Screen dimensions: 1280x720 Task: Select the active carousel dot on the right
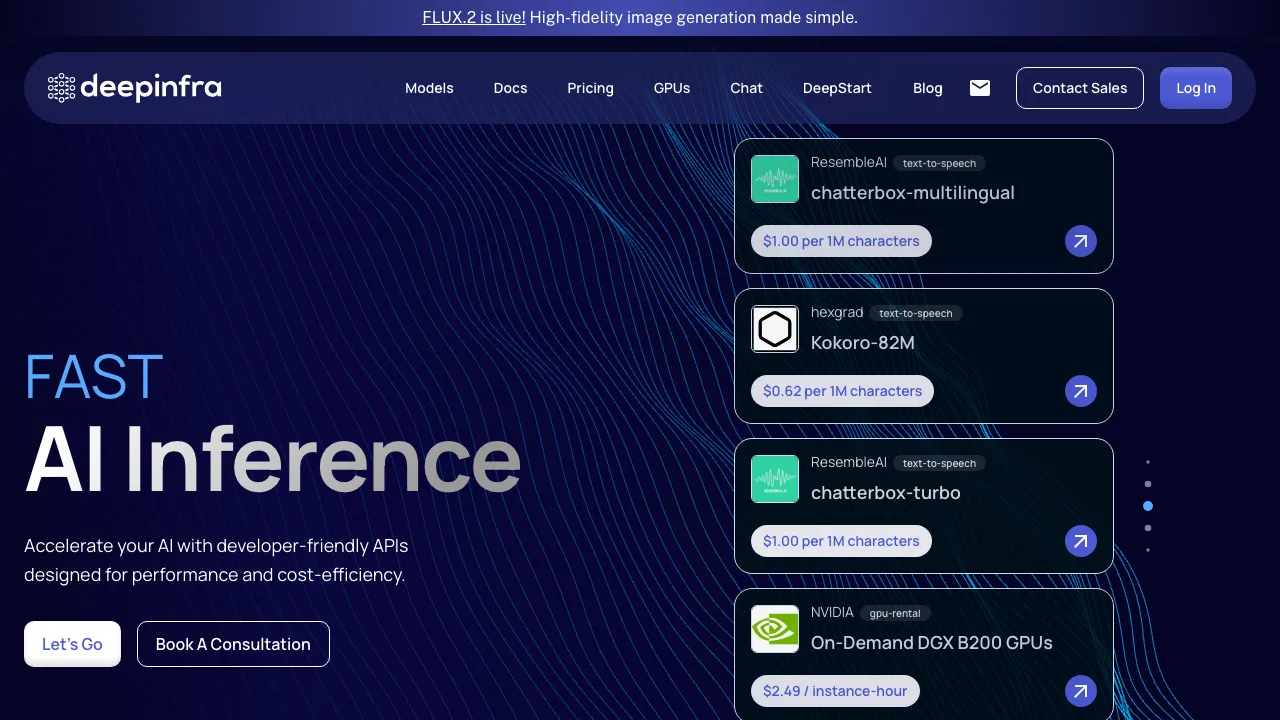pyautogui.click(x=1148, y=506)
